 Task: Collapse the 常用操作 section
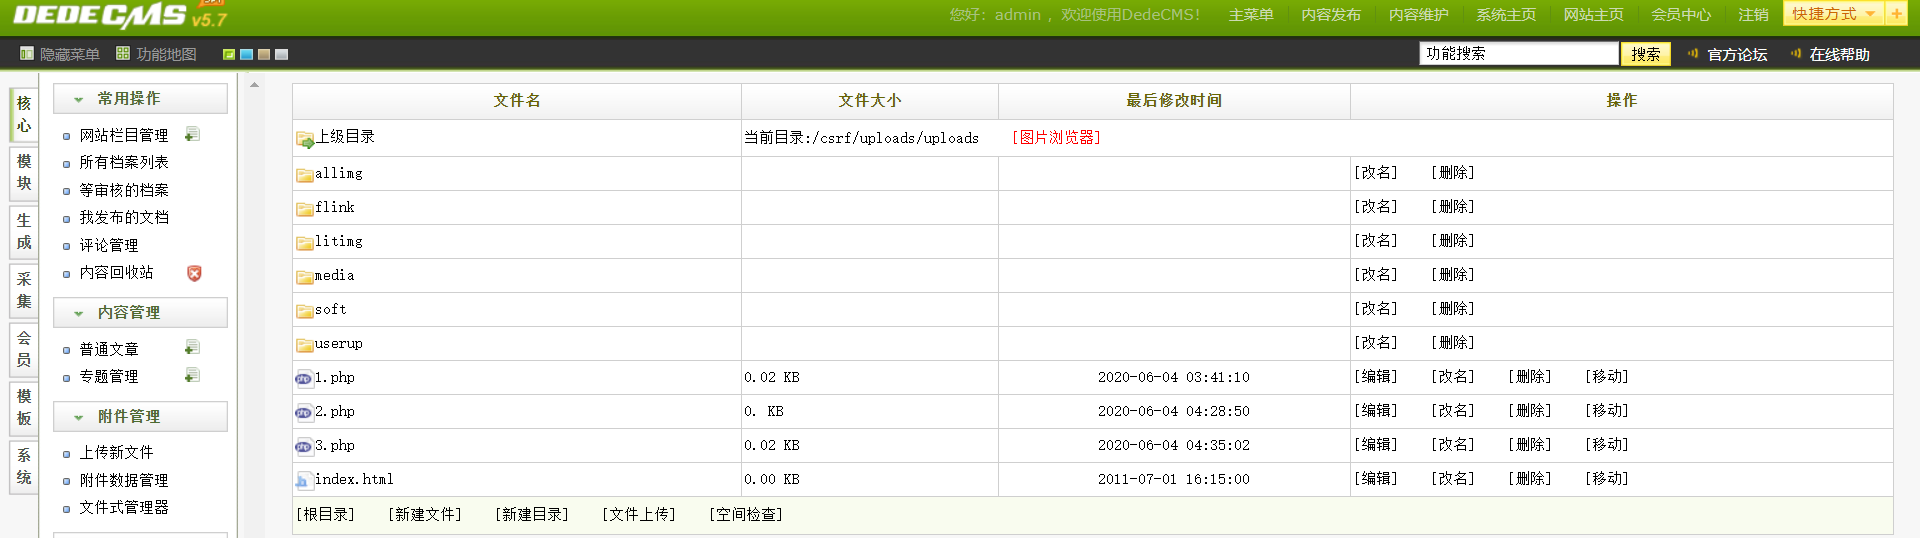[140, 99]
